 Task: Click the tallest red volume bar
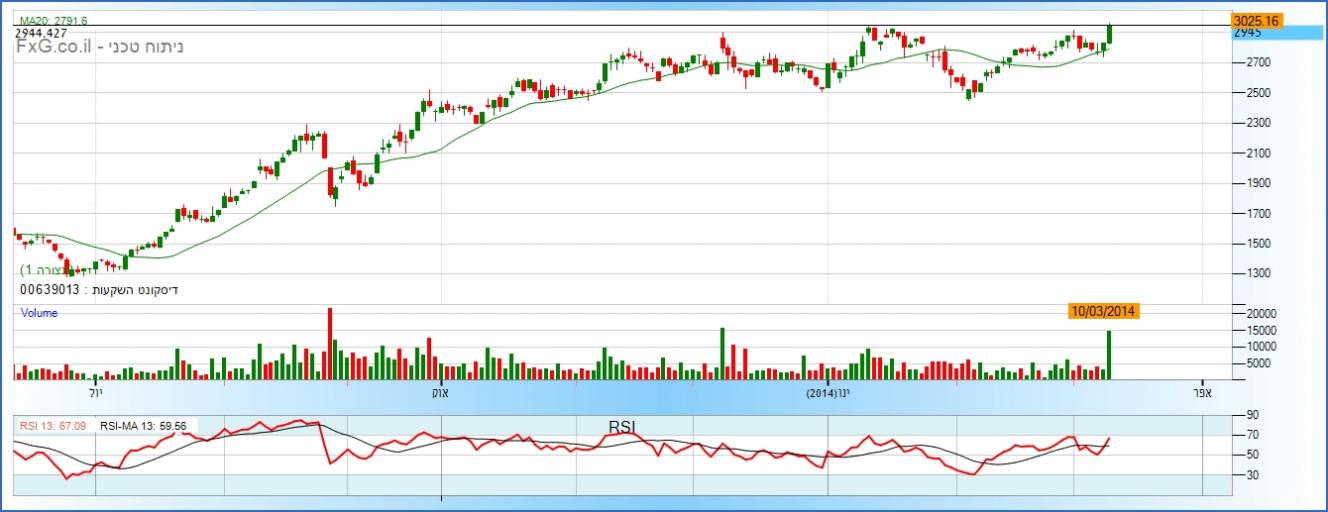[x=329, y=344]
